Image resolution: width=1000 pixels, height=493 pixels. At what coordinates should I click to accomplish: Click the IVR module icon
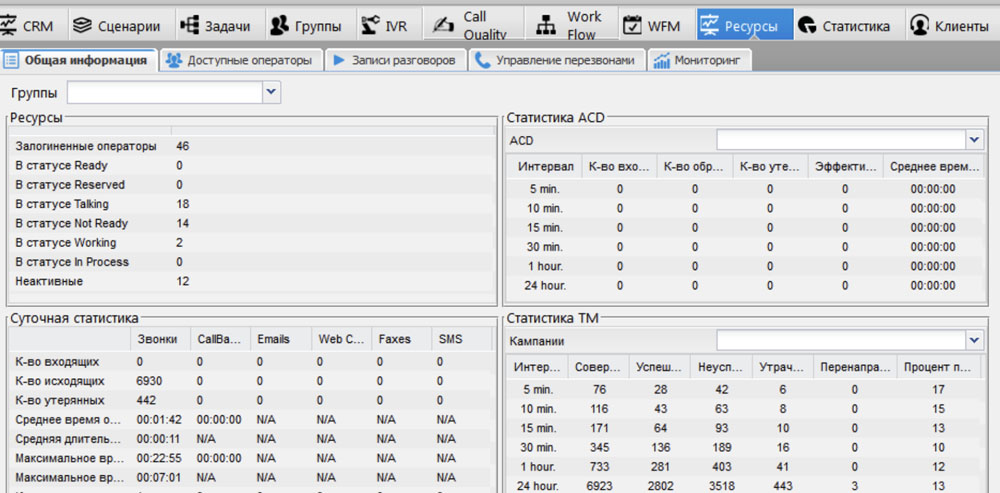(x=370, y=26)
